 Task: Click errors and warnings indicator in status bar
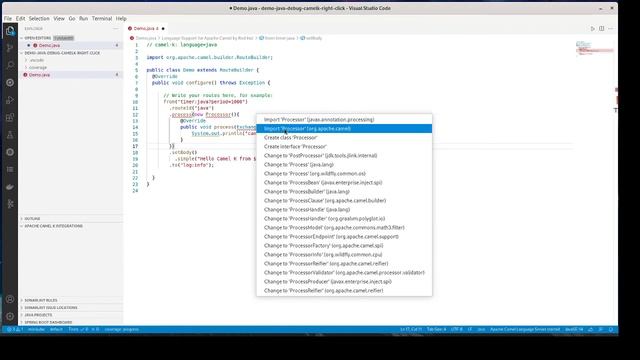click(x=15, y=329)
